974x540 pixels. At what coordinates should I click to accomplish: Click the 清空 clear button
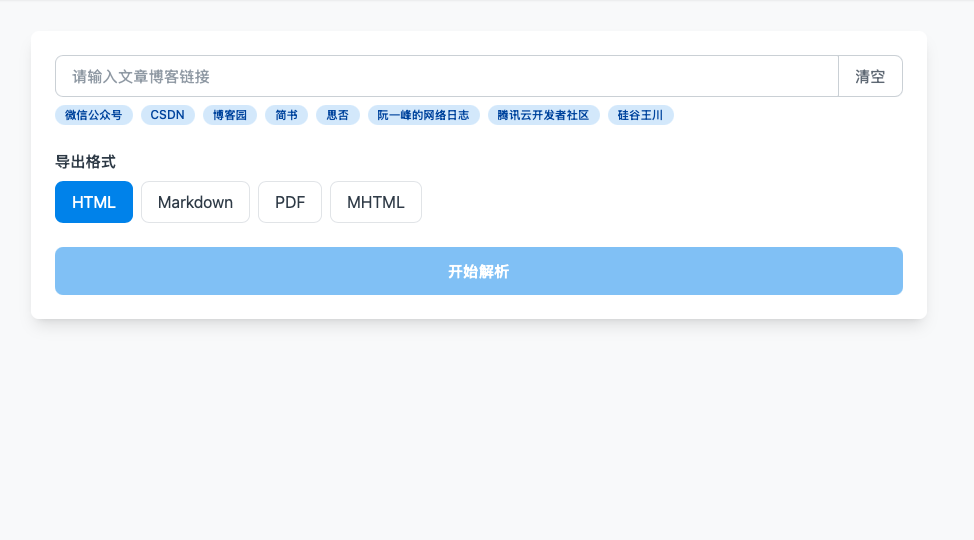(x=870, y=76)
